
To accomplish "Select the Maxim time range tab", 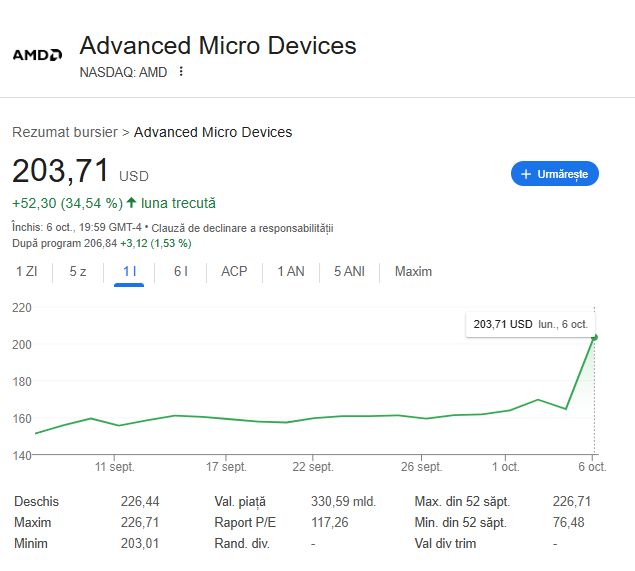I will point(413,271).
